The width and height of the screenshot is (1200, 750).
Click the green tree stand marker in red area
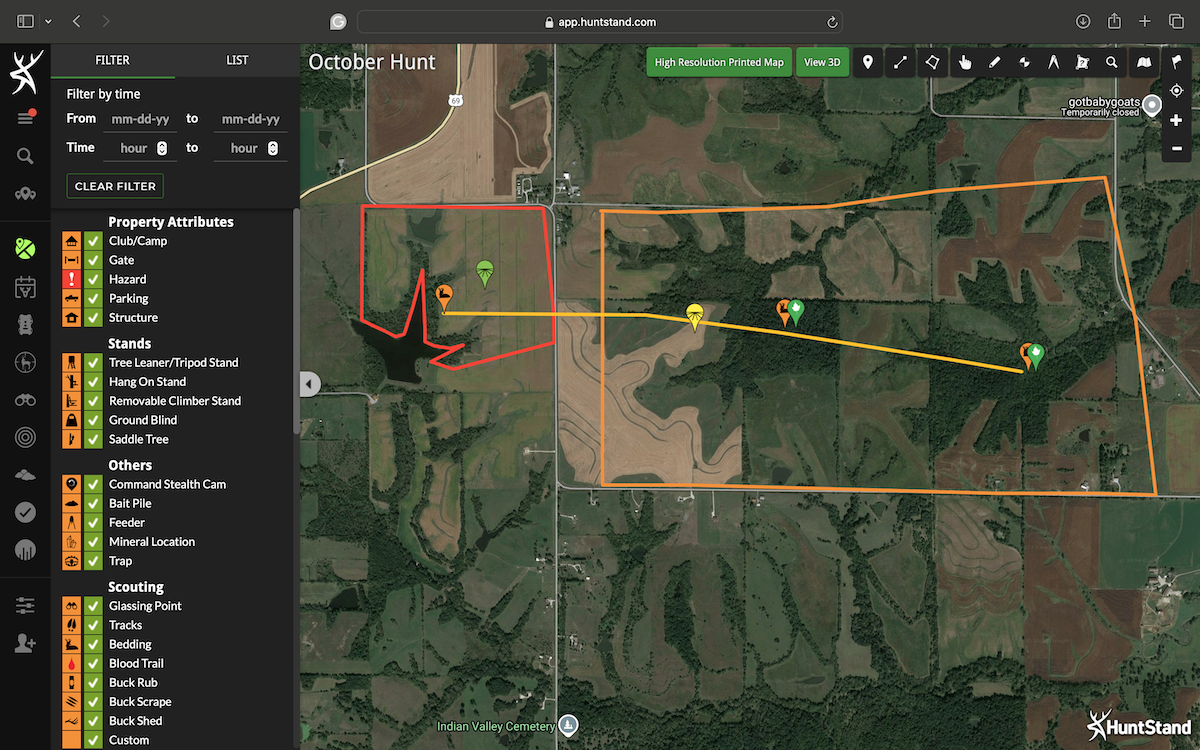[x=485, y=273]
